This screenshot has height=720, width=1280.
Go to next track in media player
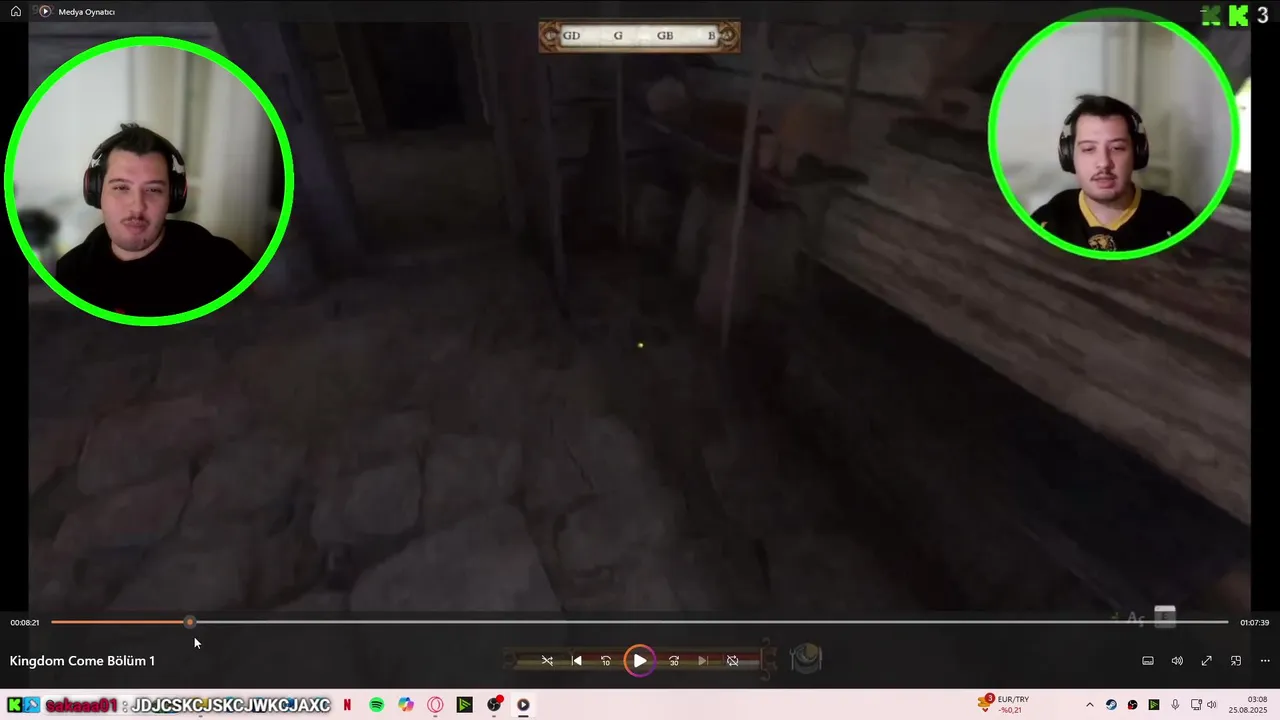(x=703, y=661)
